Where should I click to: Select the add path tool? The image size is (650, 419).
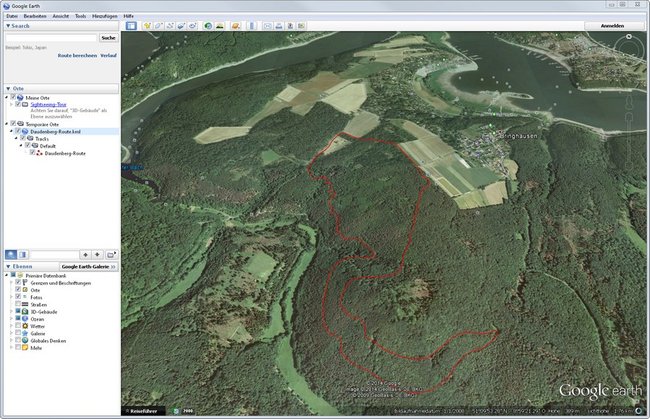pyautogui.click(x=170, y=26)
